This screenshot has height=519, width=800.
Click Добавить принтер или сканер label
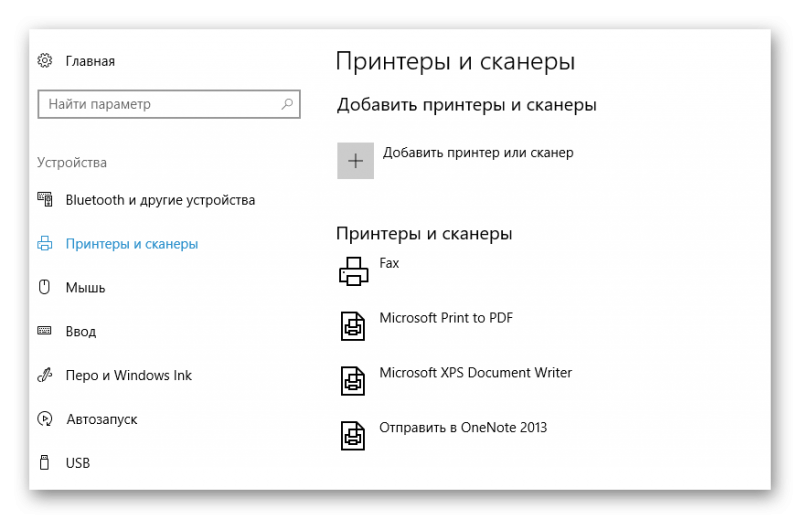pos(478,153)
